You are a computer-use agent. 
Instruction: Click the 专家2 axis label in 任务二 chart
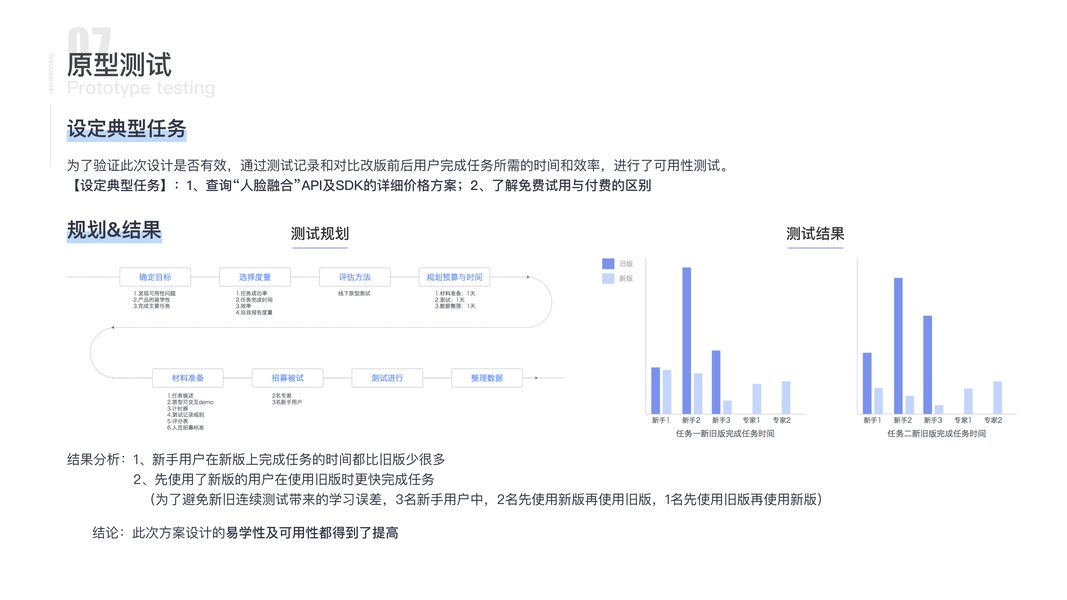point(993,420)
